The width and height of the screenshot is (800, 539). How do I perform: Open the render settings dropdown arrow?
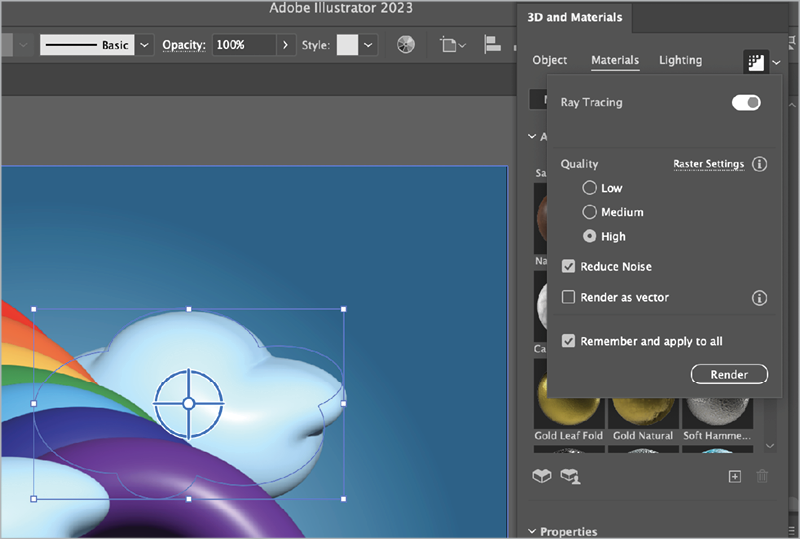pos(776,62)
